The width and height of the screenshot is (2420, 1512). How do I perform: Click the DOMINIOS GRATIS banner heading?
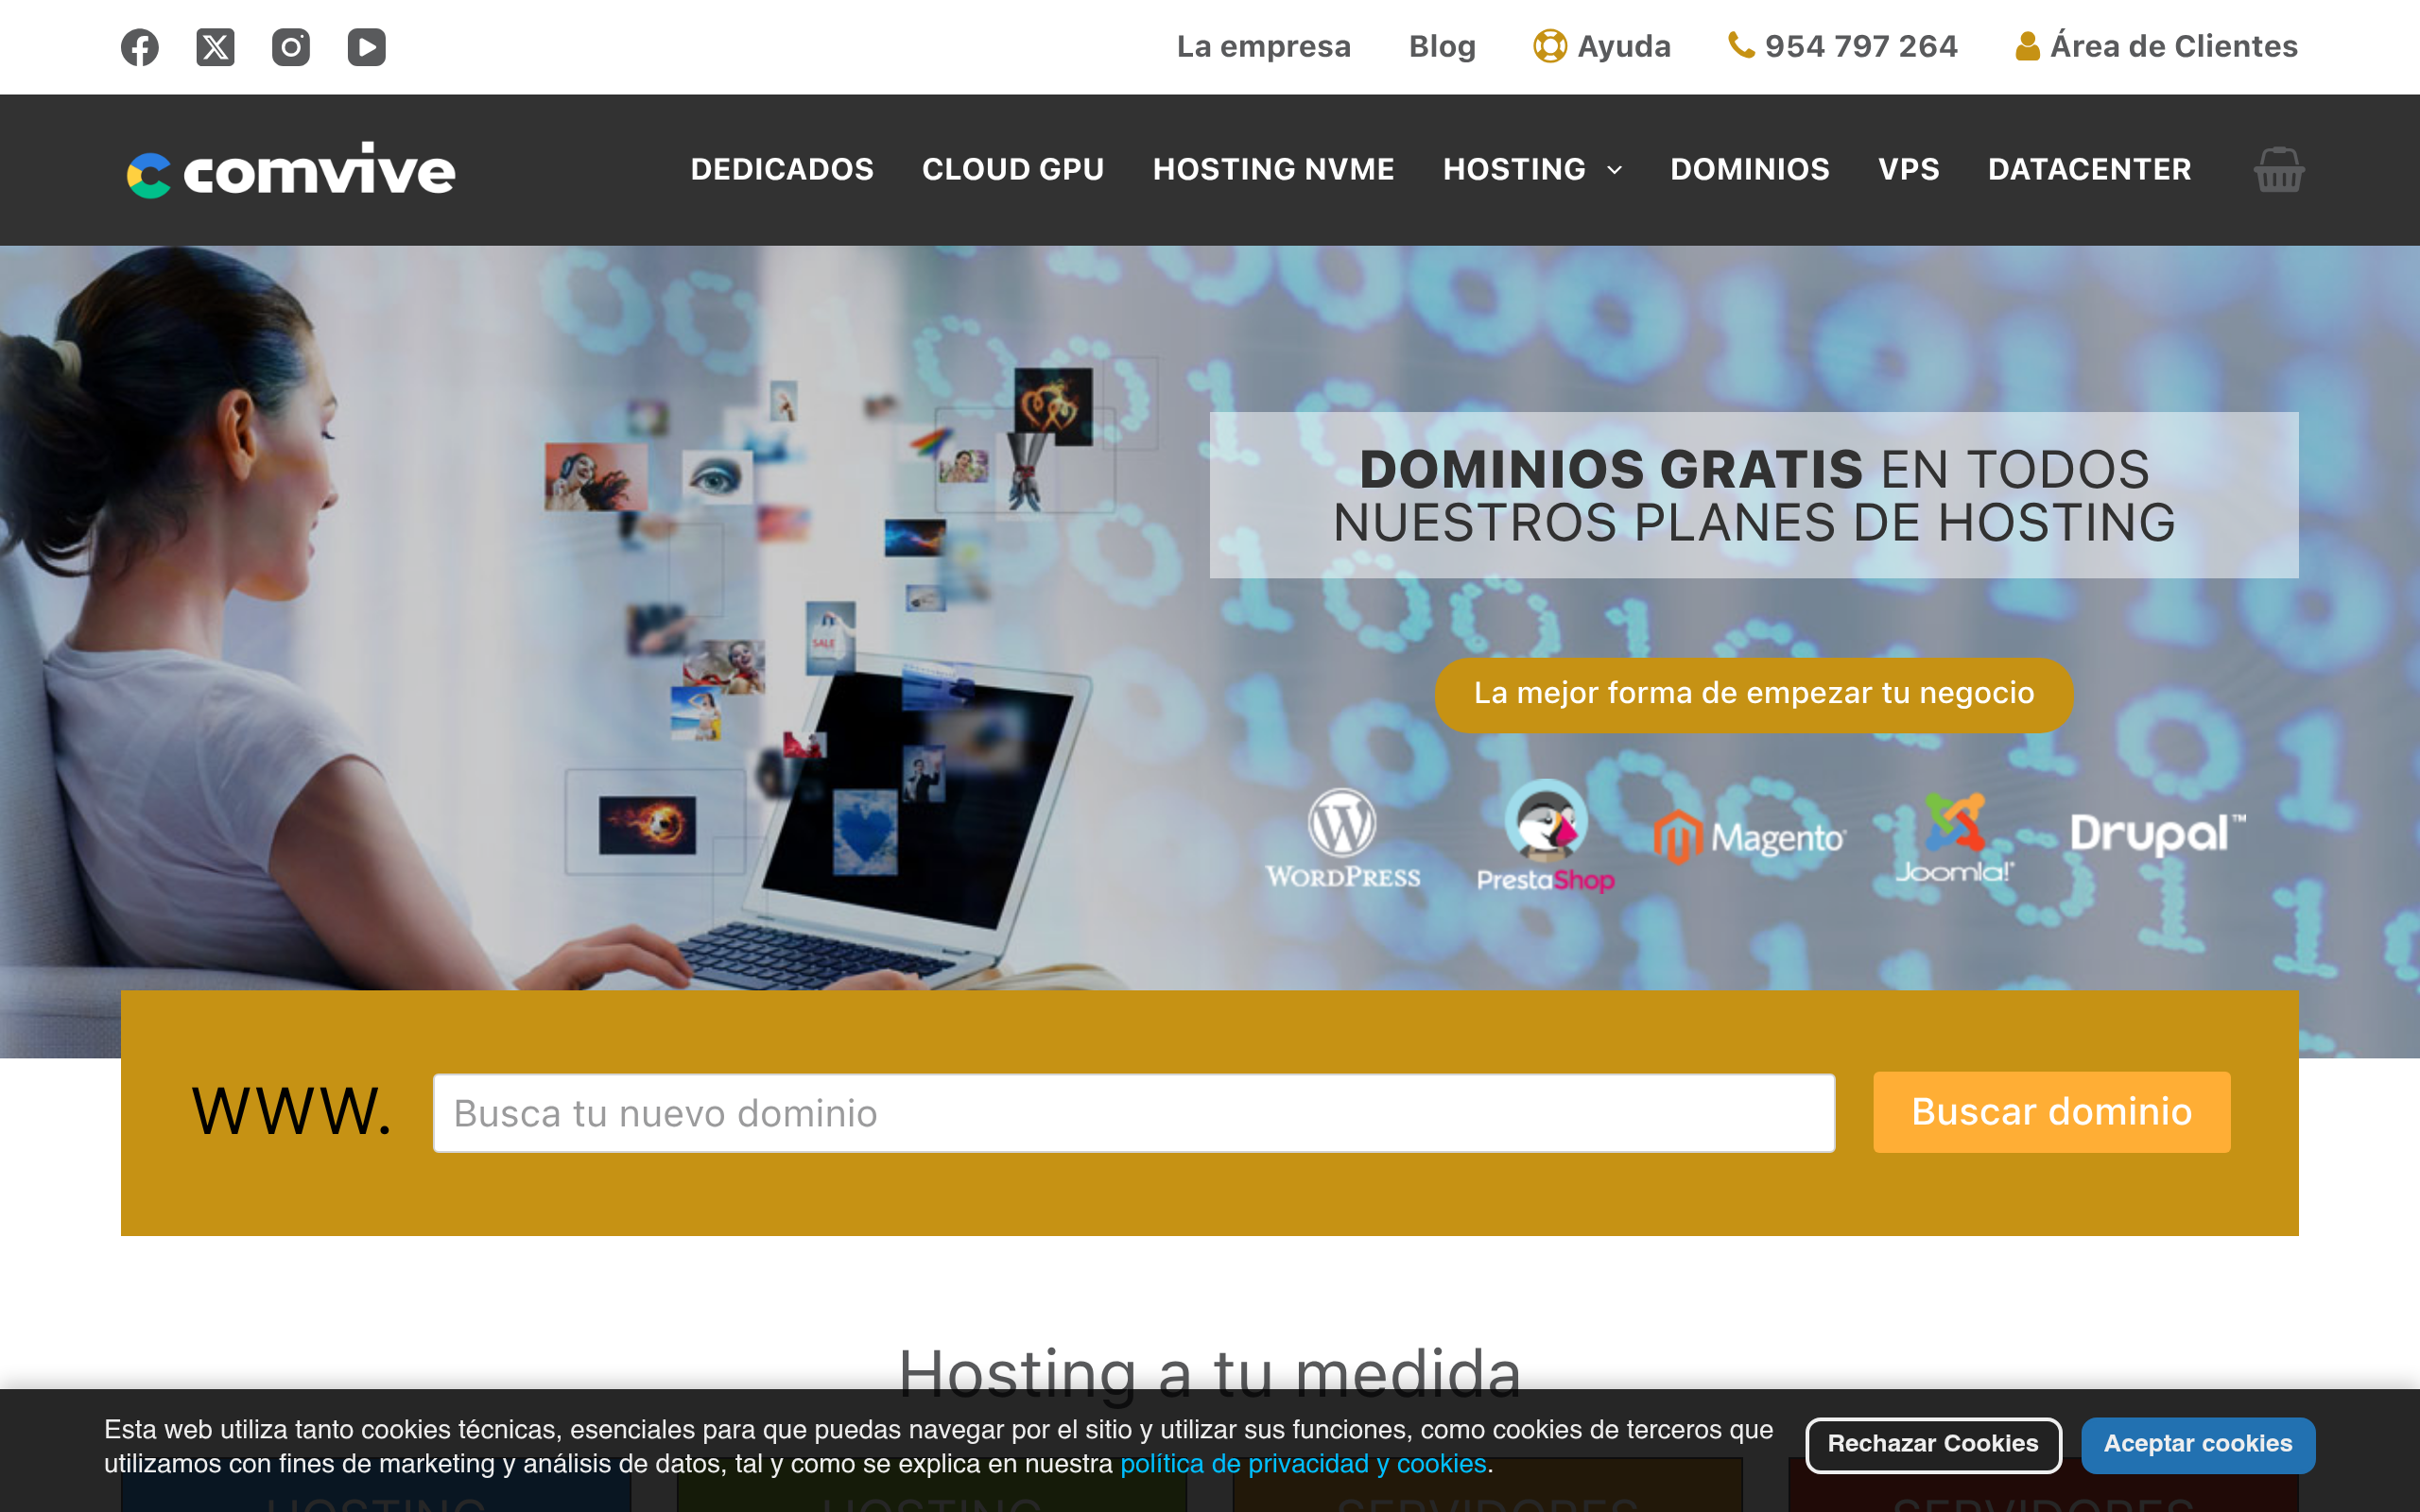[x=1754, y=495]
